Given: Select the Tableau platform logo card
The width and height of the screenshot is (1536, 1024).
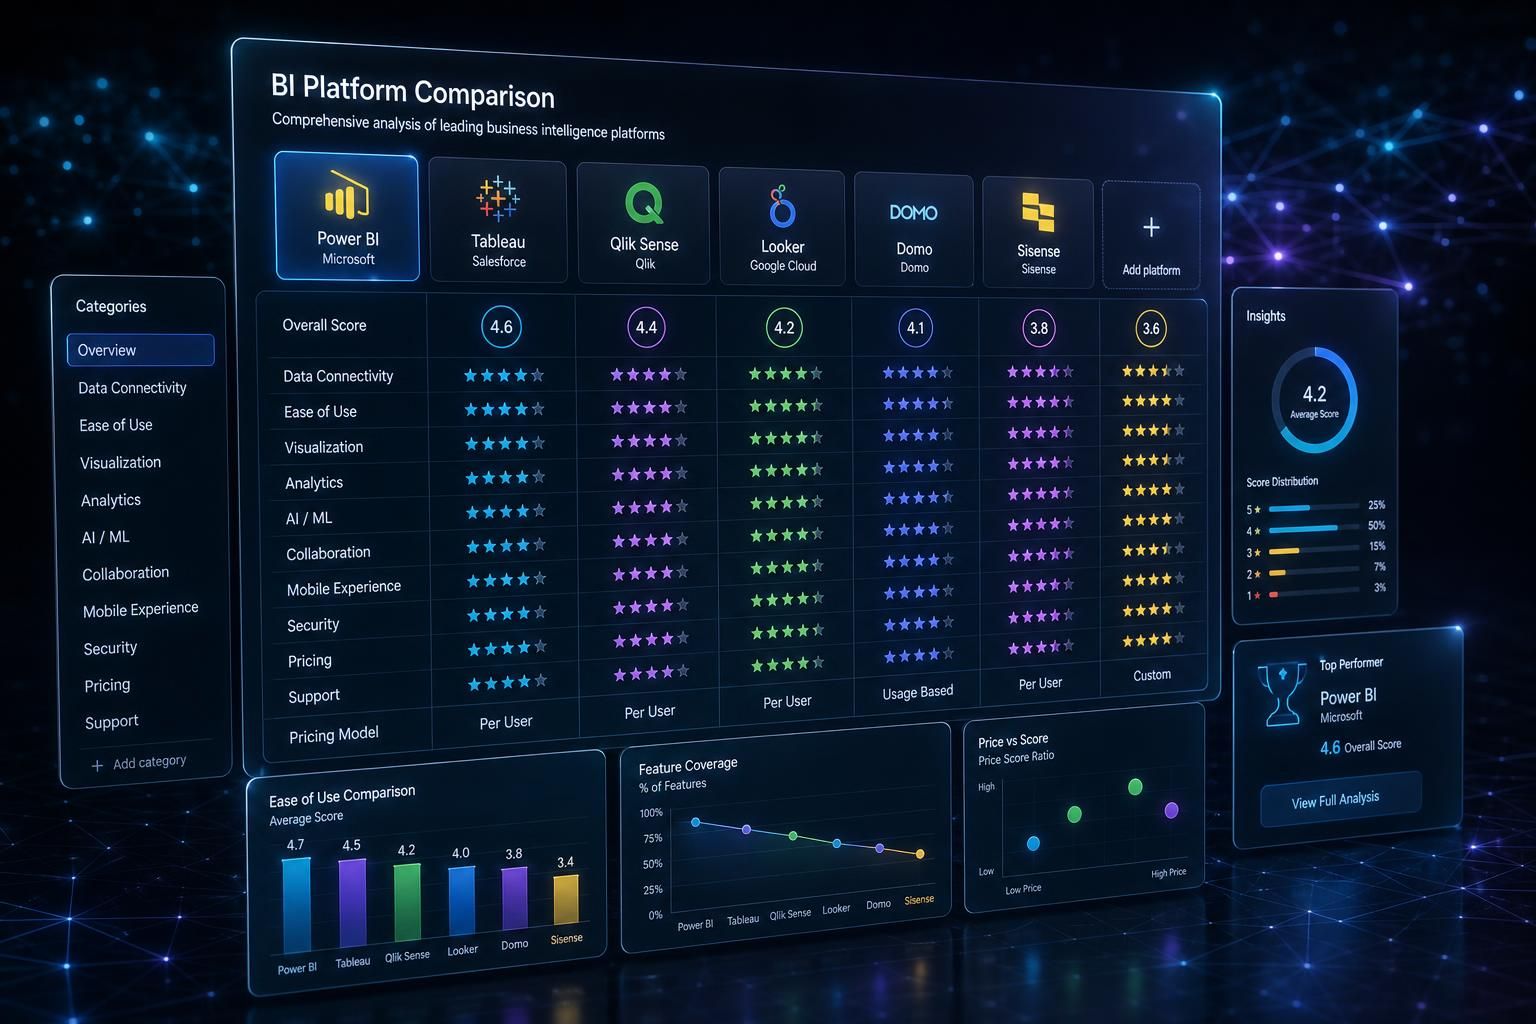Looking at the screenshot, I should (498, 221).
